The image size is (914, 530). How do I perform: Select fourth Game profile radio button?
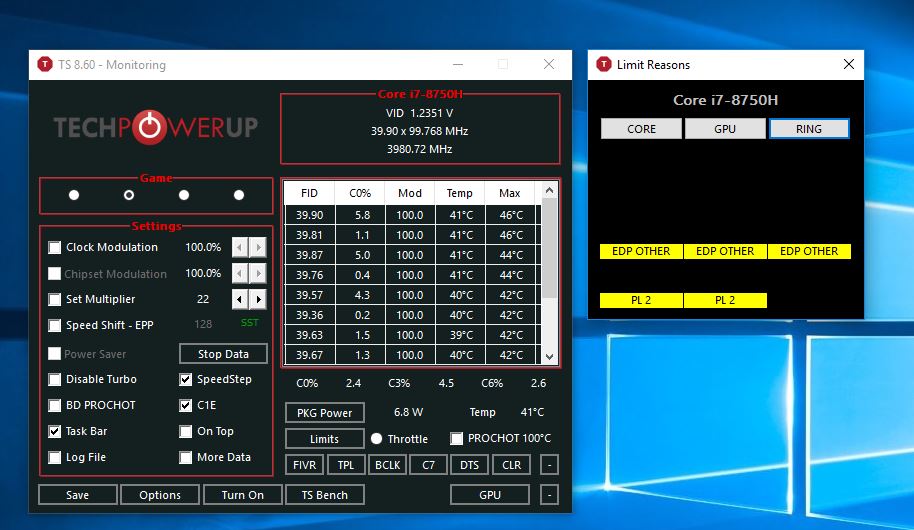pos(239,195)
